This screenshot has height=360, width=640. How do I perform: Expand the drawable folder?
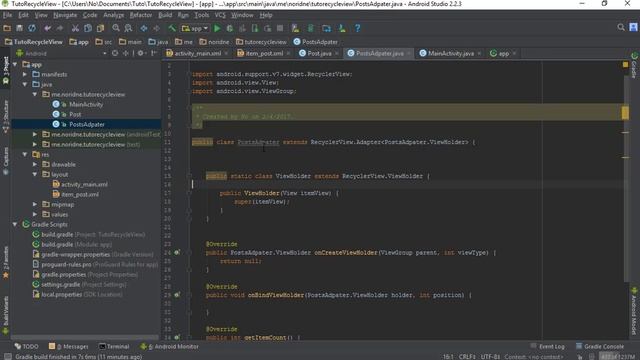[x=35, y=164]
